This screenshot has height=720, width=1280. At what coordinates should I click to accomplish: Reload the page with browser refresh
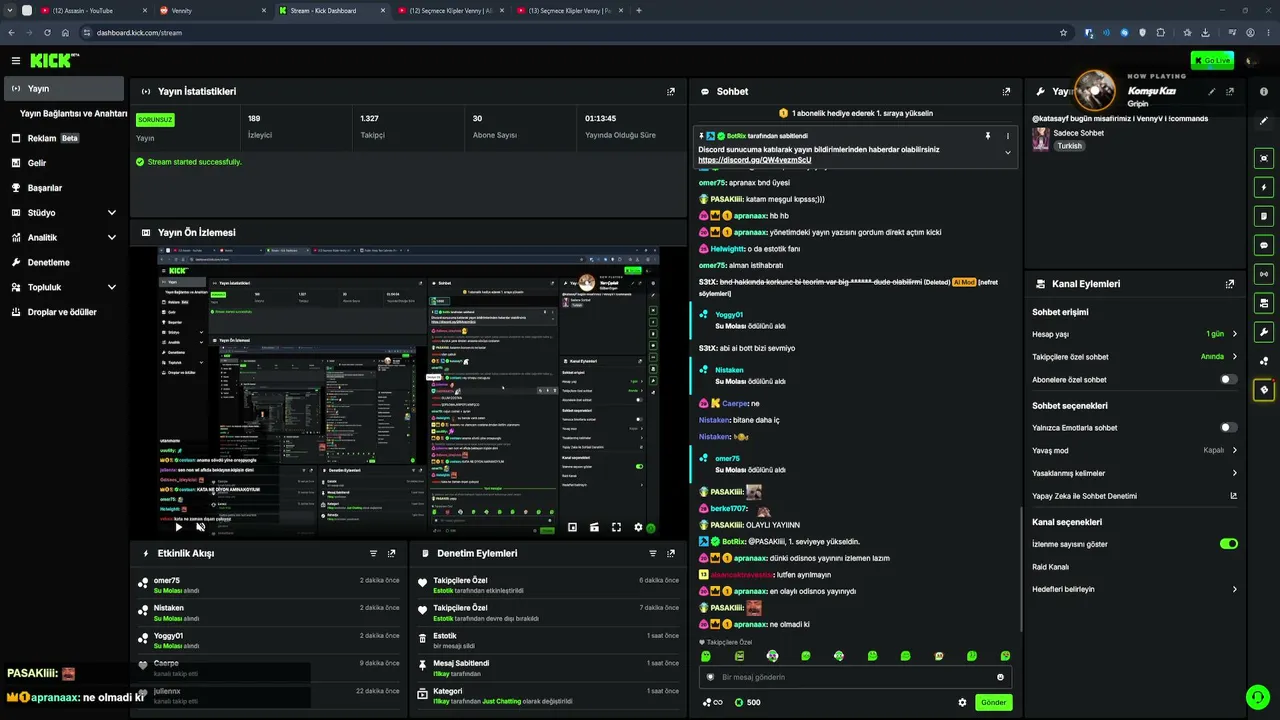click(x=47, y=33)
